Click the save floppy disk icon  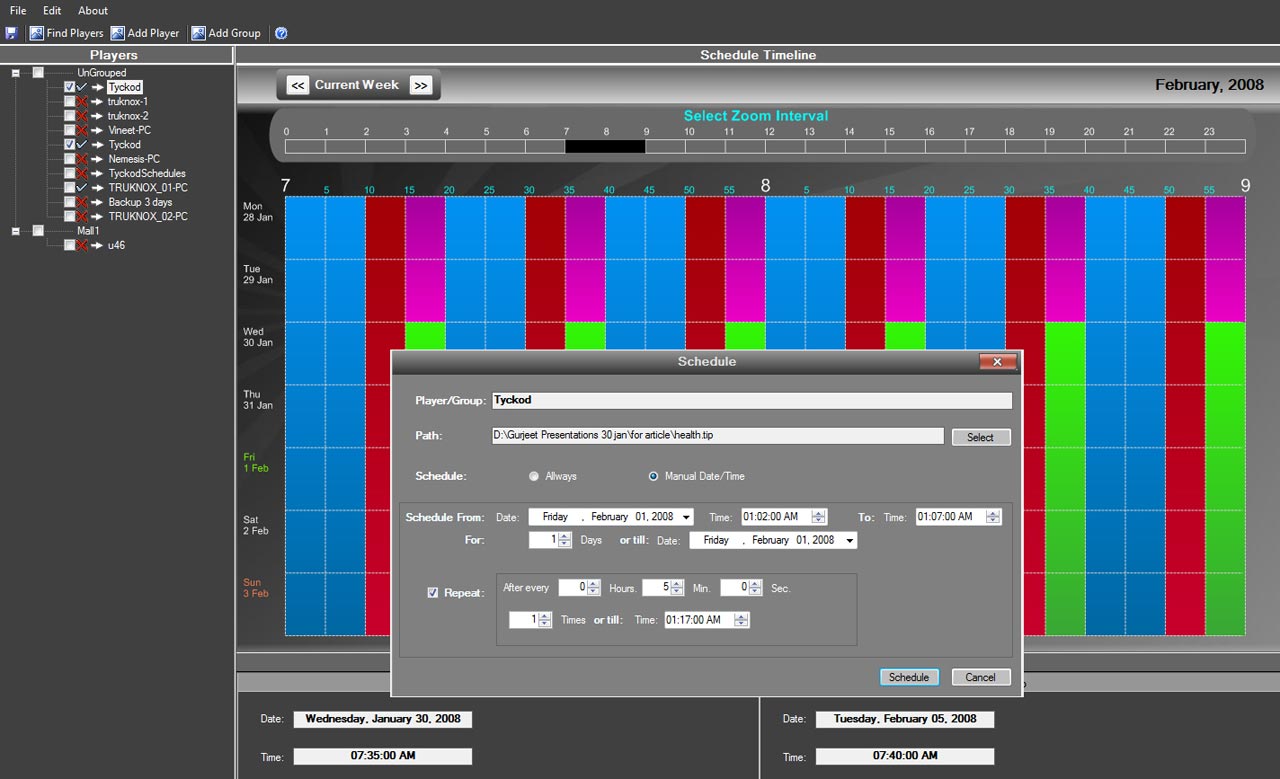click(11, 33)
